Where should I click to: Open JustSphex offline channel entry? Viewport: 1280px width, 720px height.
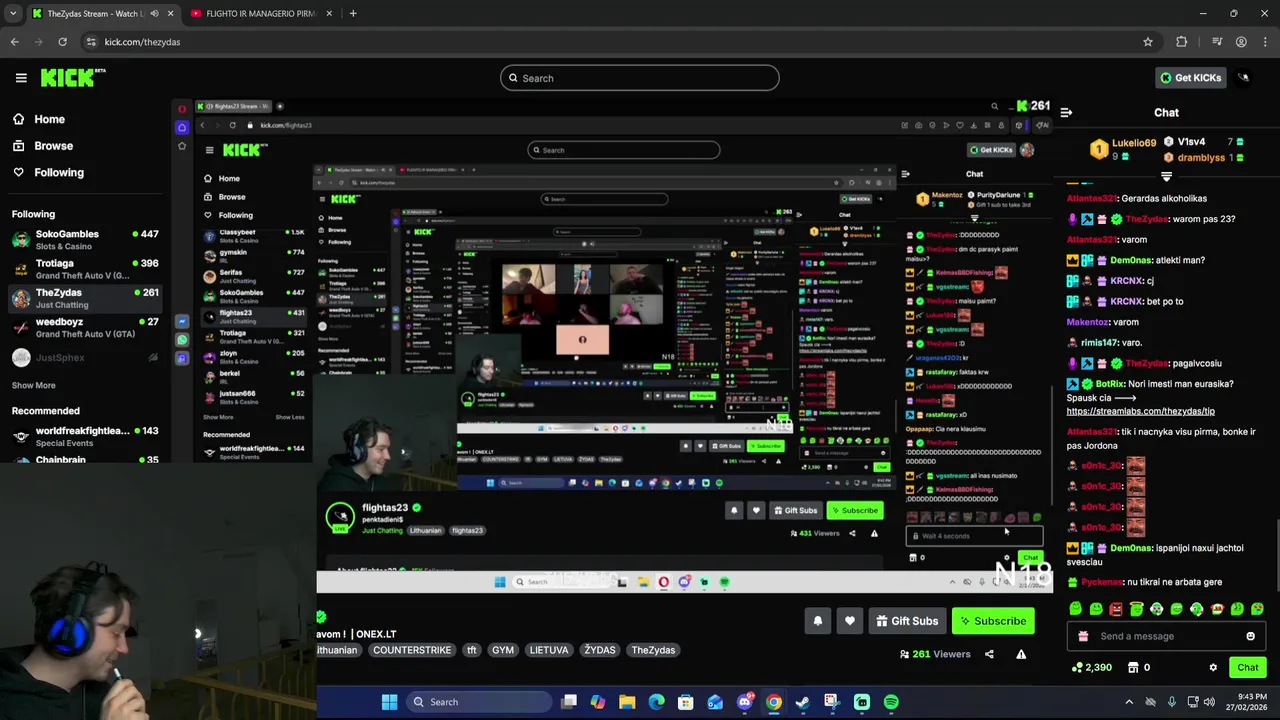pos(85,357)
